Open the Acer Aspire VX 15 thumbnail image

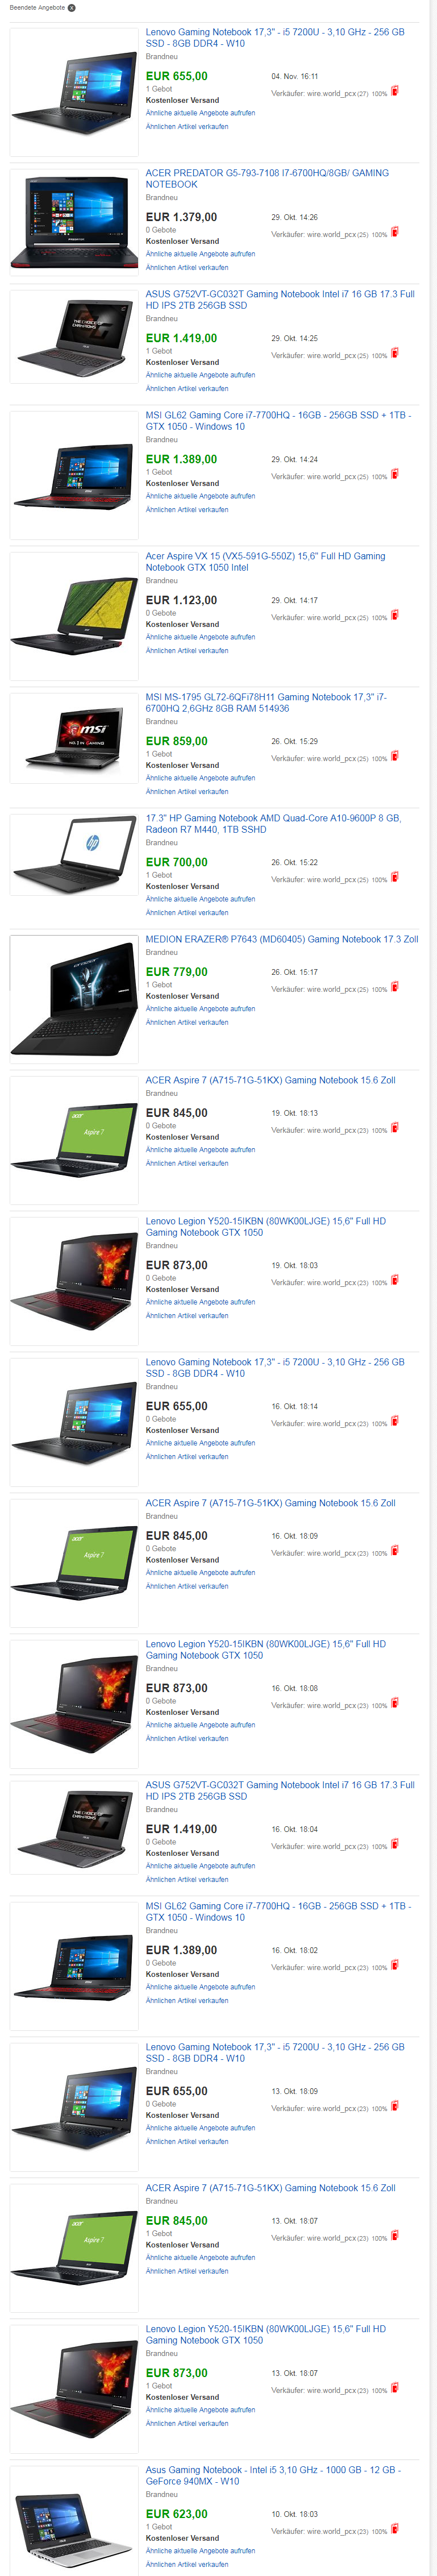(x=74, y=616)
